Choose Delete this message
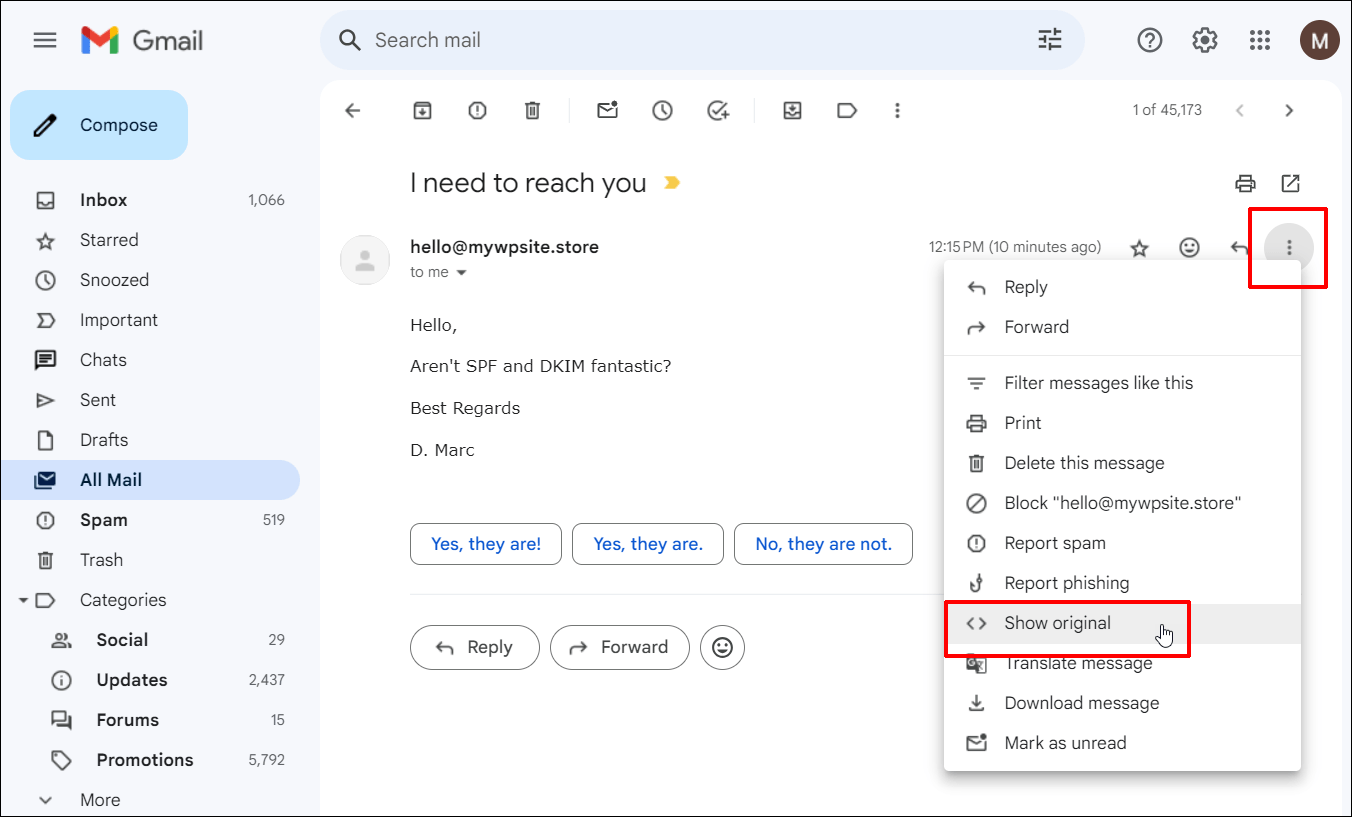This screenshot has width=1352, height=817. point(1122,463)
